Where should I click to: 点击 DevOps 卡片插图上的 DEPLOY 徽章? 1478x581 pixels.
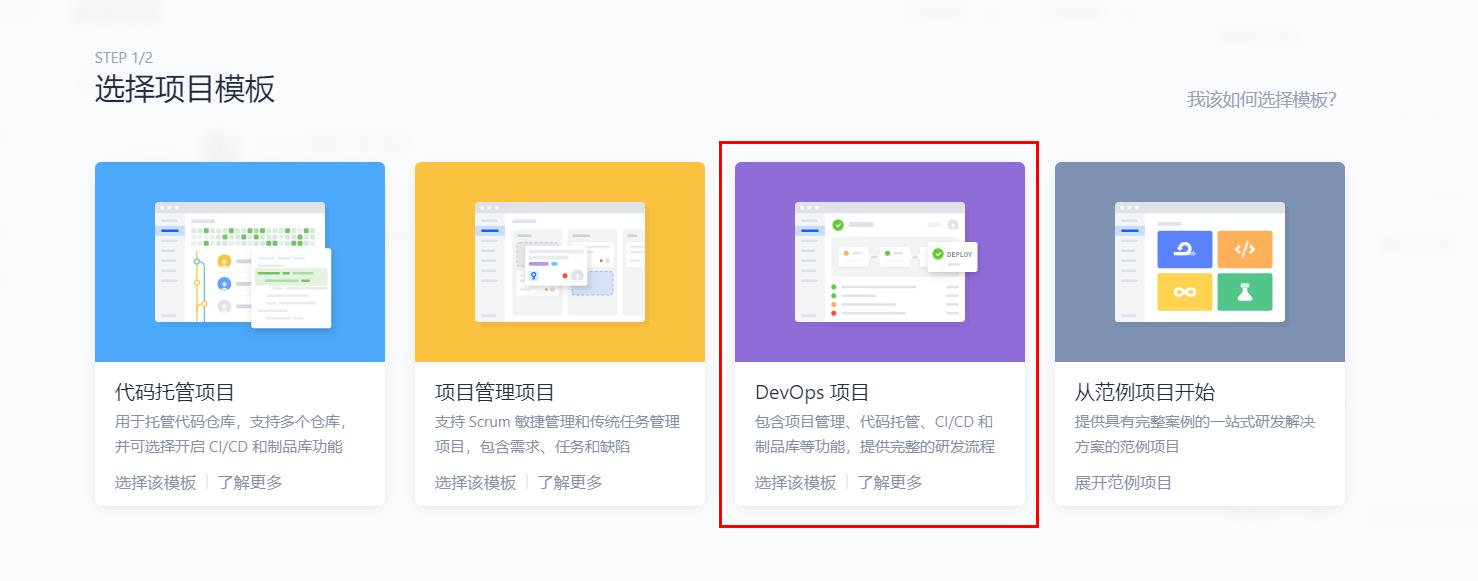click(x=952, y=256)
